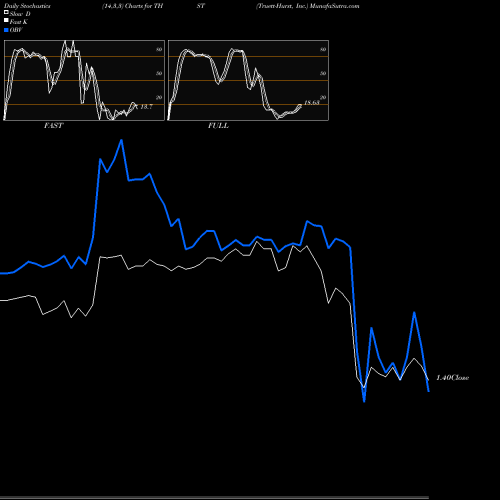Select the 'MunafaSutra.com' text in the header

click(x=335, y=6)
